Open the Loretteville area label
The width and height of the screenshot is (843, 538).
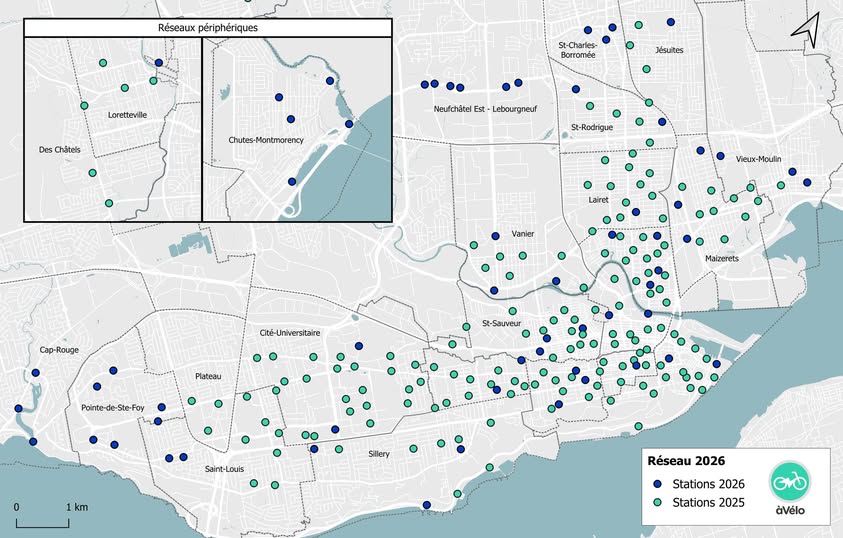click(127, 115)
